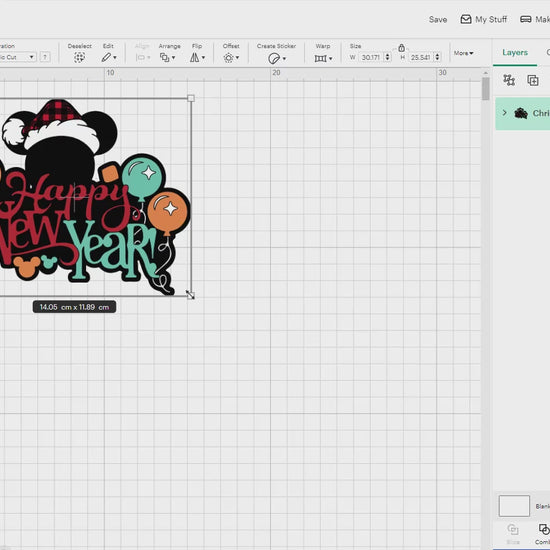Expand the Arrange dropdown arrow

pyautogui.click(x=173, y=58)
